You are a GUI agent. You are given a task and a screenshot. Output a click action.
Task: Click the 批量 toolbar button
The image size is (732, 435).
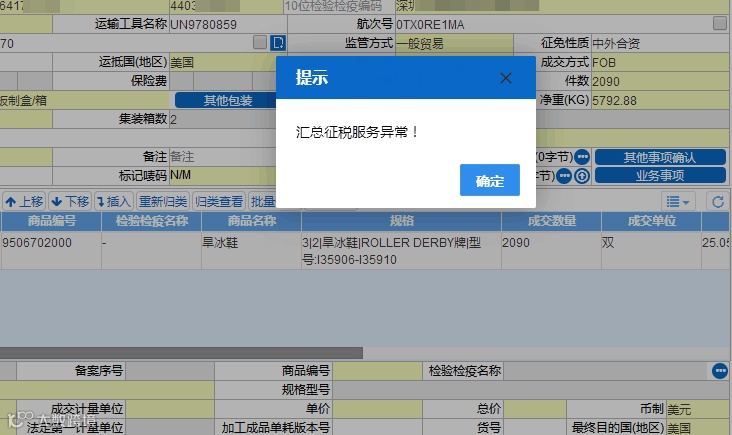point(262,202)
